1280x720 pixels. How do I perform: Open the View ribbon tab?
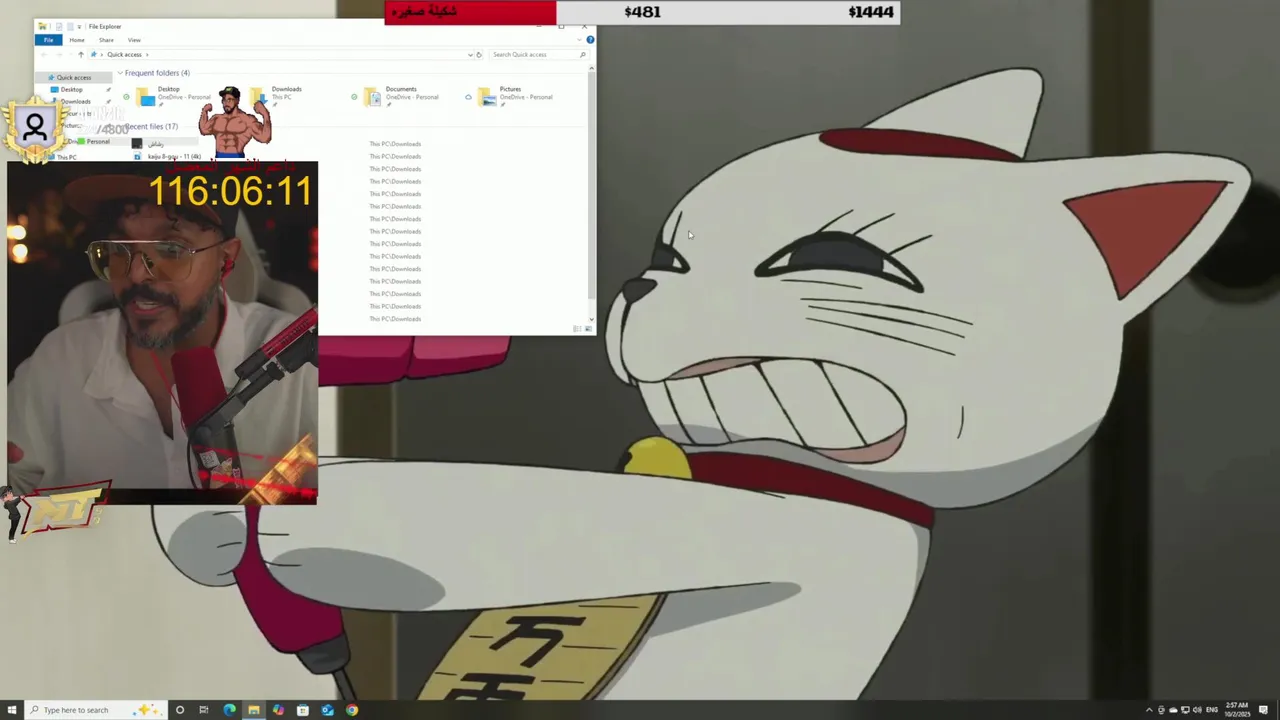[134, 40]
